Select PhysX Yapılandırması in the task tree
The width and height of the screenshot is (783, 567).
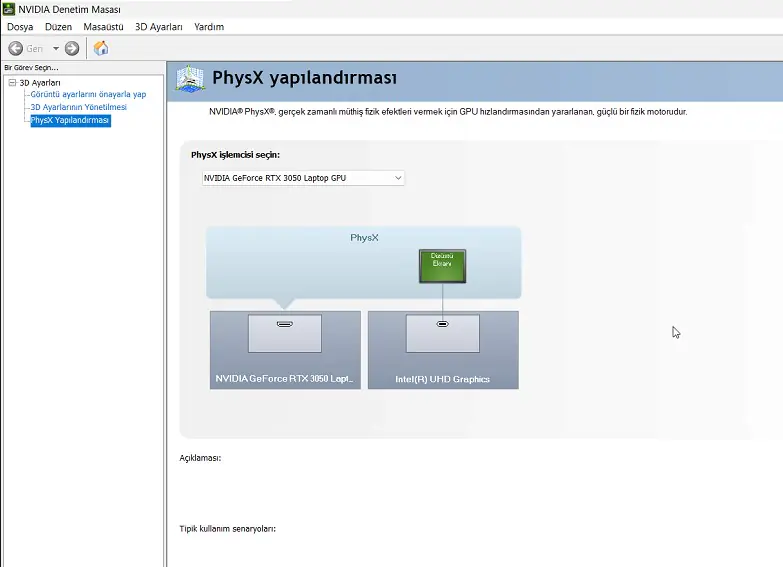[70, 120]
